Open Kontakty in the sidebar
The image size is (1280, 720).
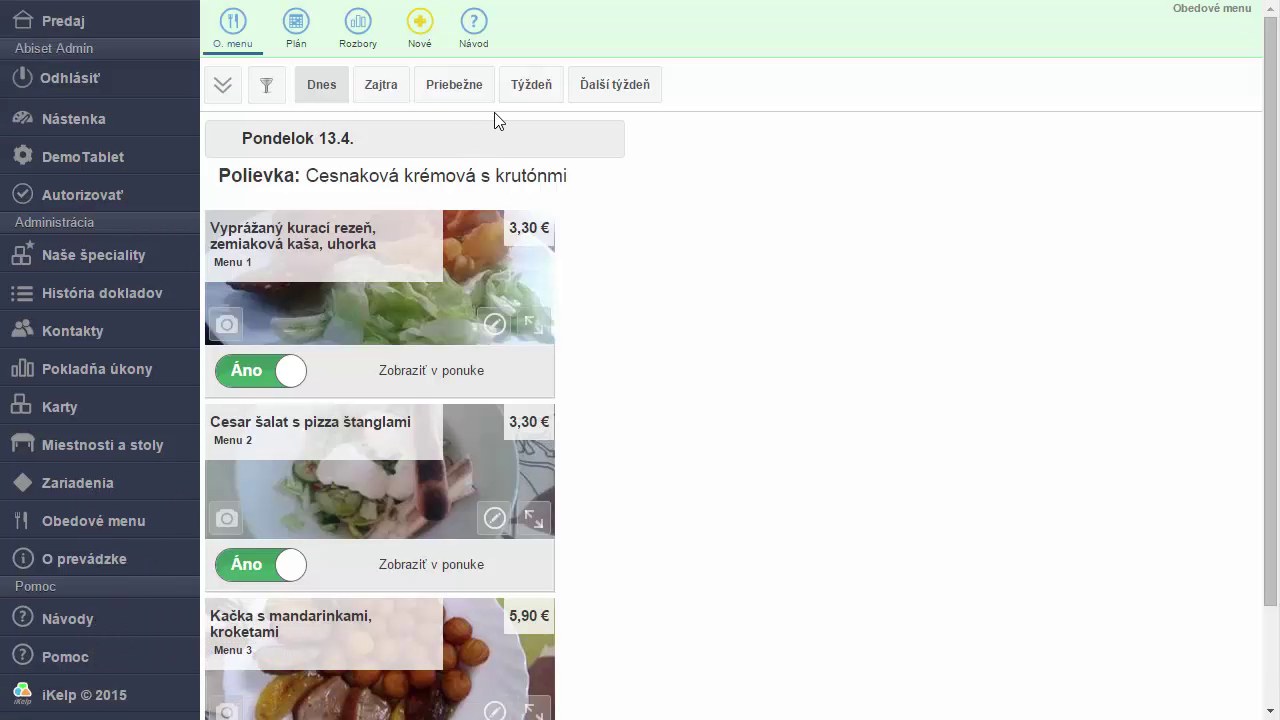tap(100, 330)
